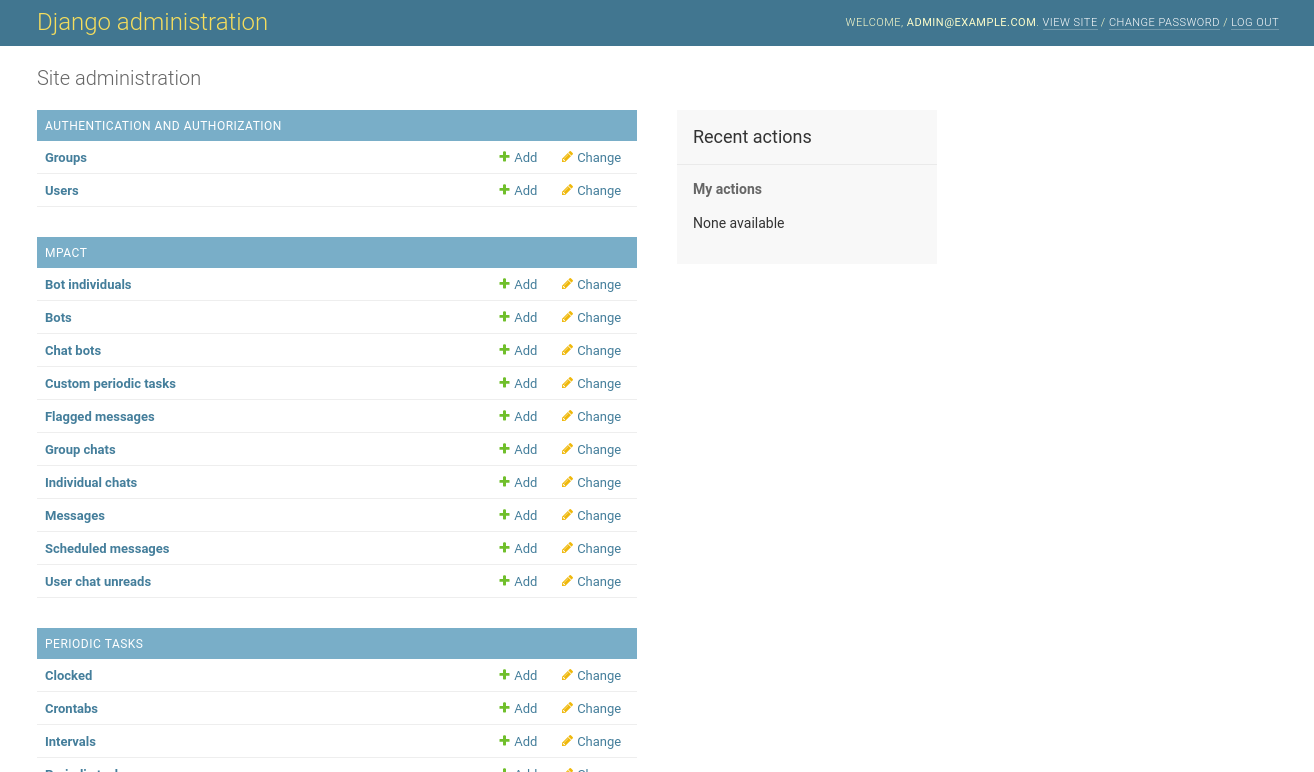Click the Add plus icon for Groups
The height and width of the screenshot is (772, 1314).
click(x=505, y=157)
